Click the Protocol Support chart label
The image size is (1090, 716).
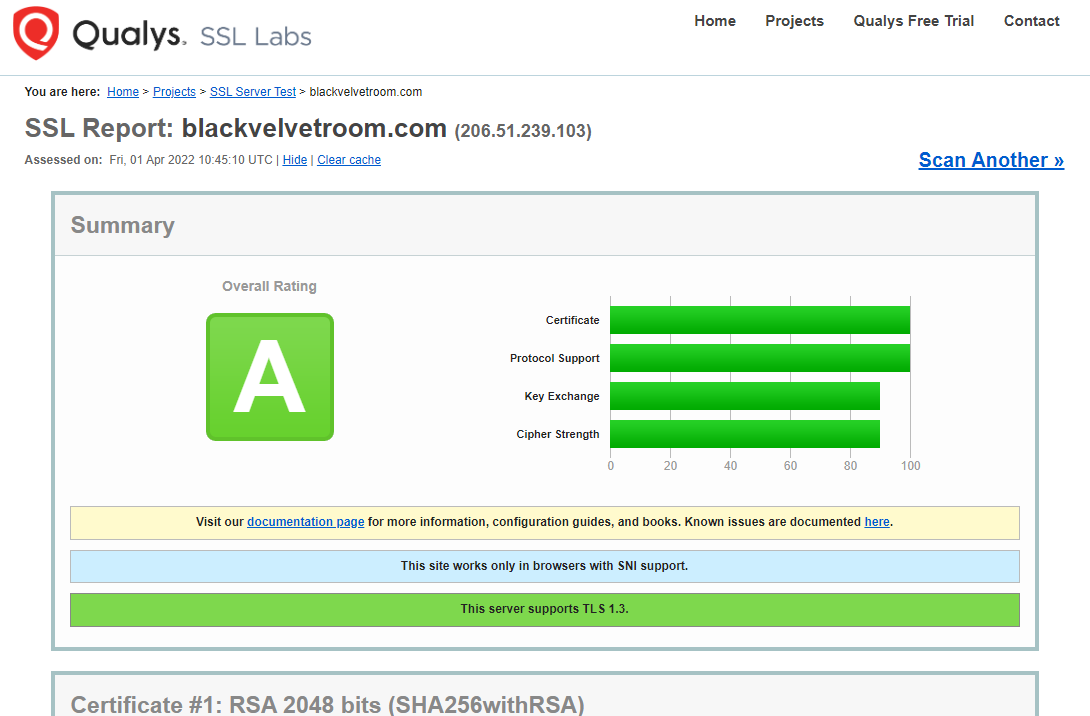pos(555,358)
